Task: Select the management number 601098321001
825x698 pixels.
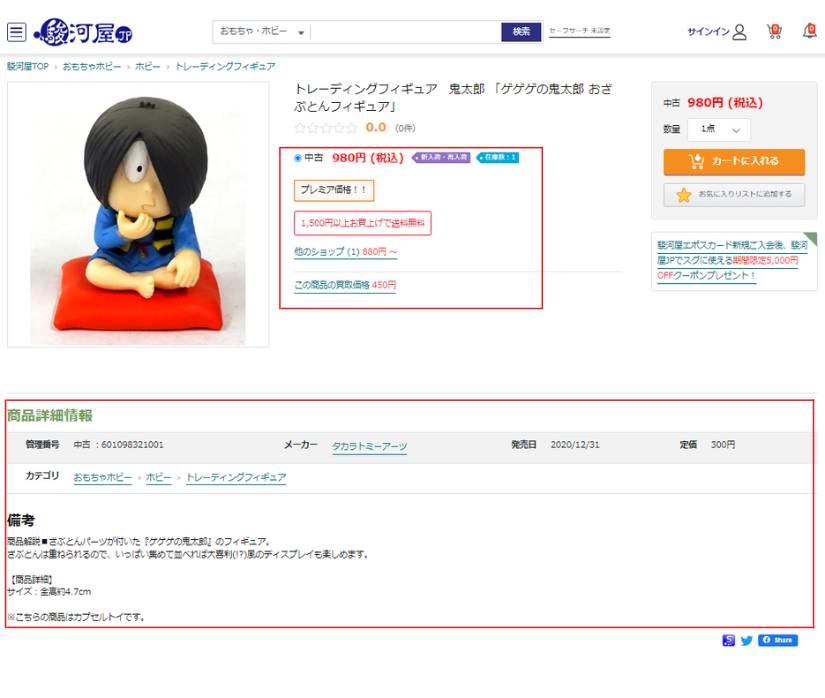Action: click(x=132, y=445)
